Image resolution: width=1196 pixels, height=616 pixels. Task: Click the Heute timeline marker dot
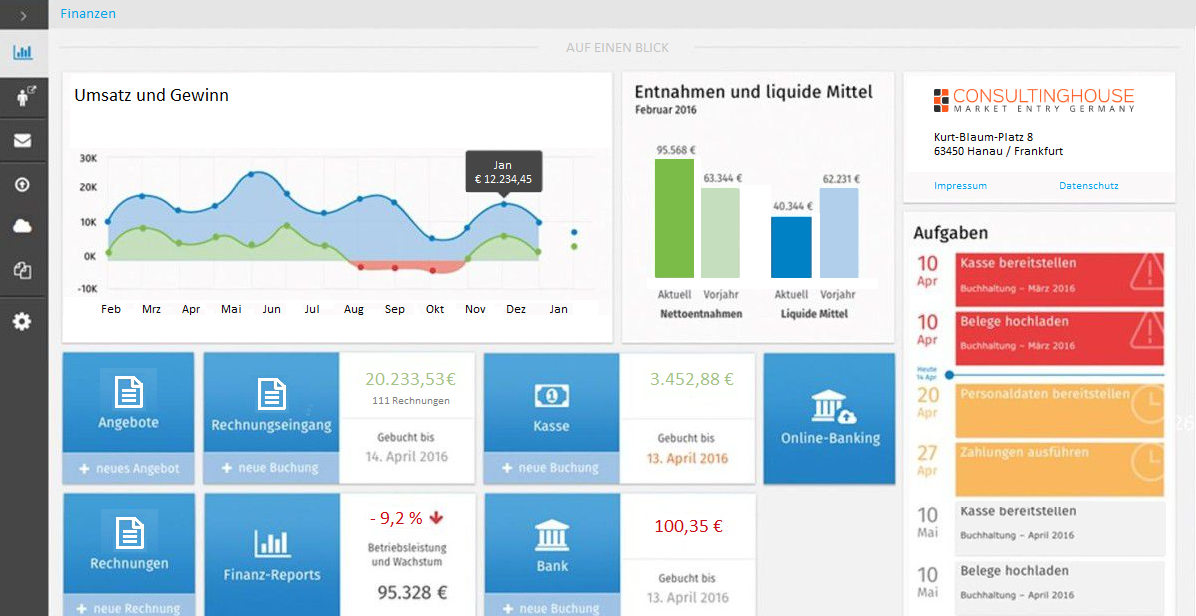click(x=949, y=374)
